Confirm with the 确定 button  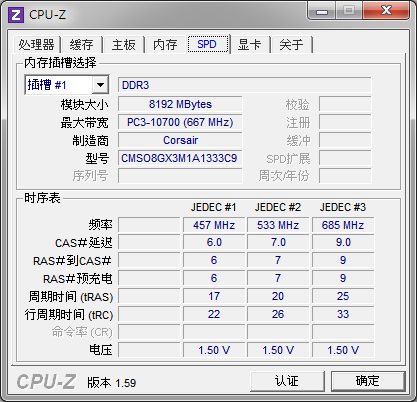point(368,381)
